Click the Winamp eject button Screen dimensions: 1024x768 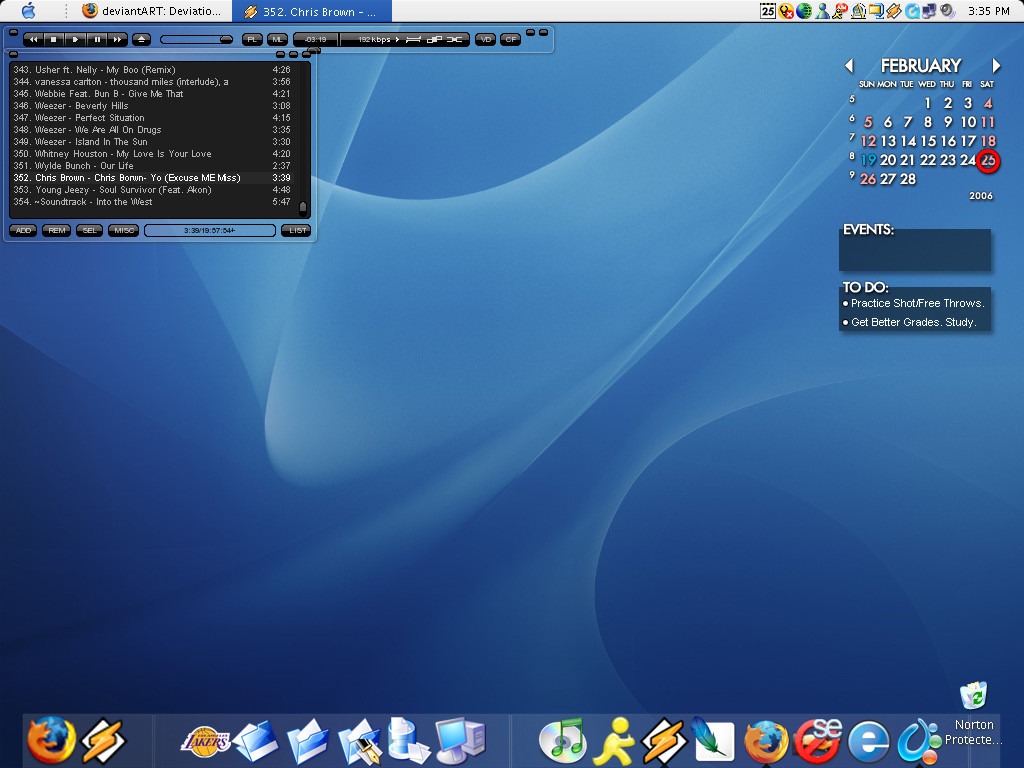(141, 39)
